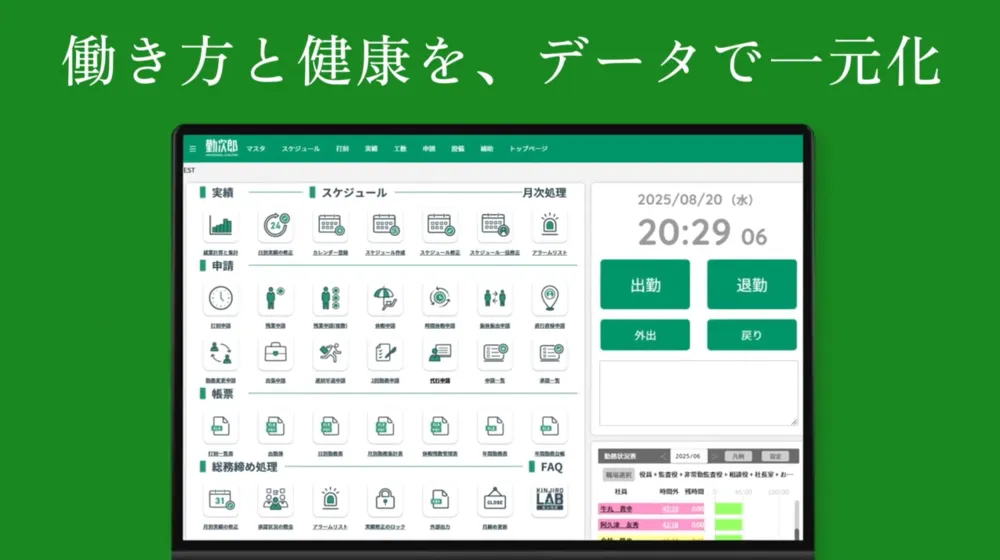
Task: Click the 設定 button in 勤務状況表
Action: [775, 457]
